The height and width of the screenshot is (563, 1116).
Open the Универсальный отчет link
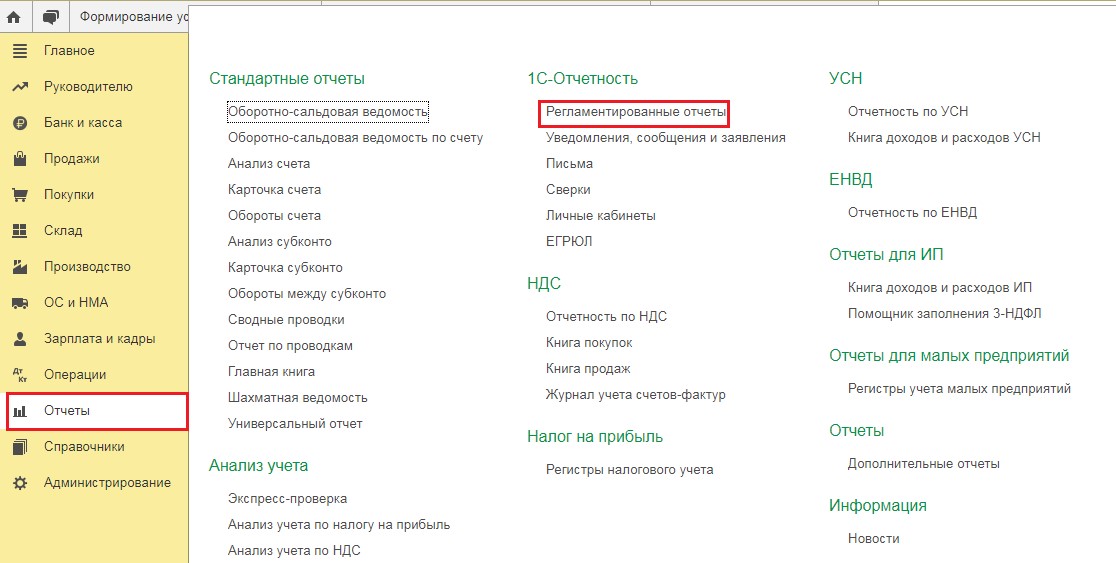tap(295, 423)
